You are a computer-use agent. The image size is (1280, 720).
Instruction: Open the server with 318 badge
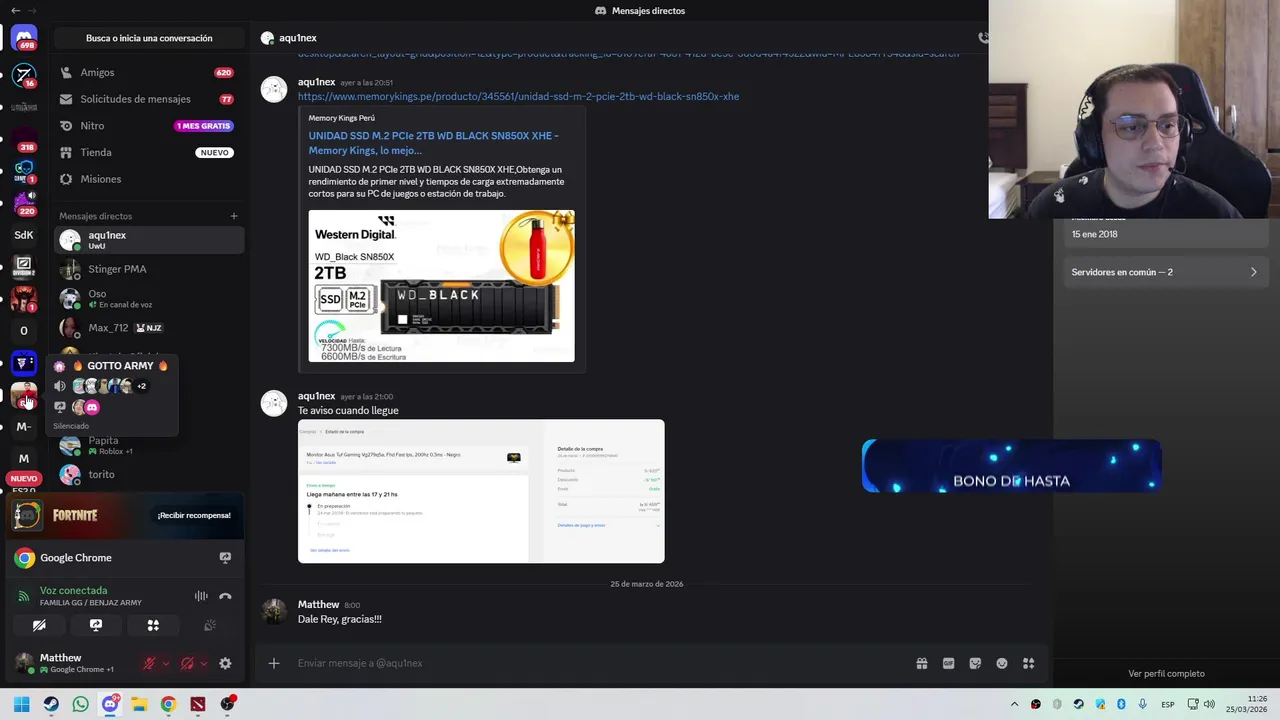tap(24, 137)
